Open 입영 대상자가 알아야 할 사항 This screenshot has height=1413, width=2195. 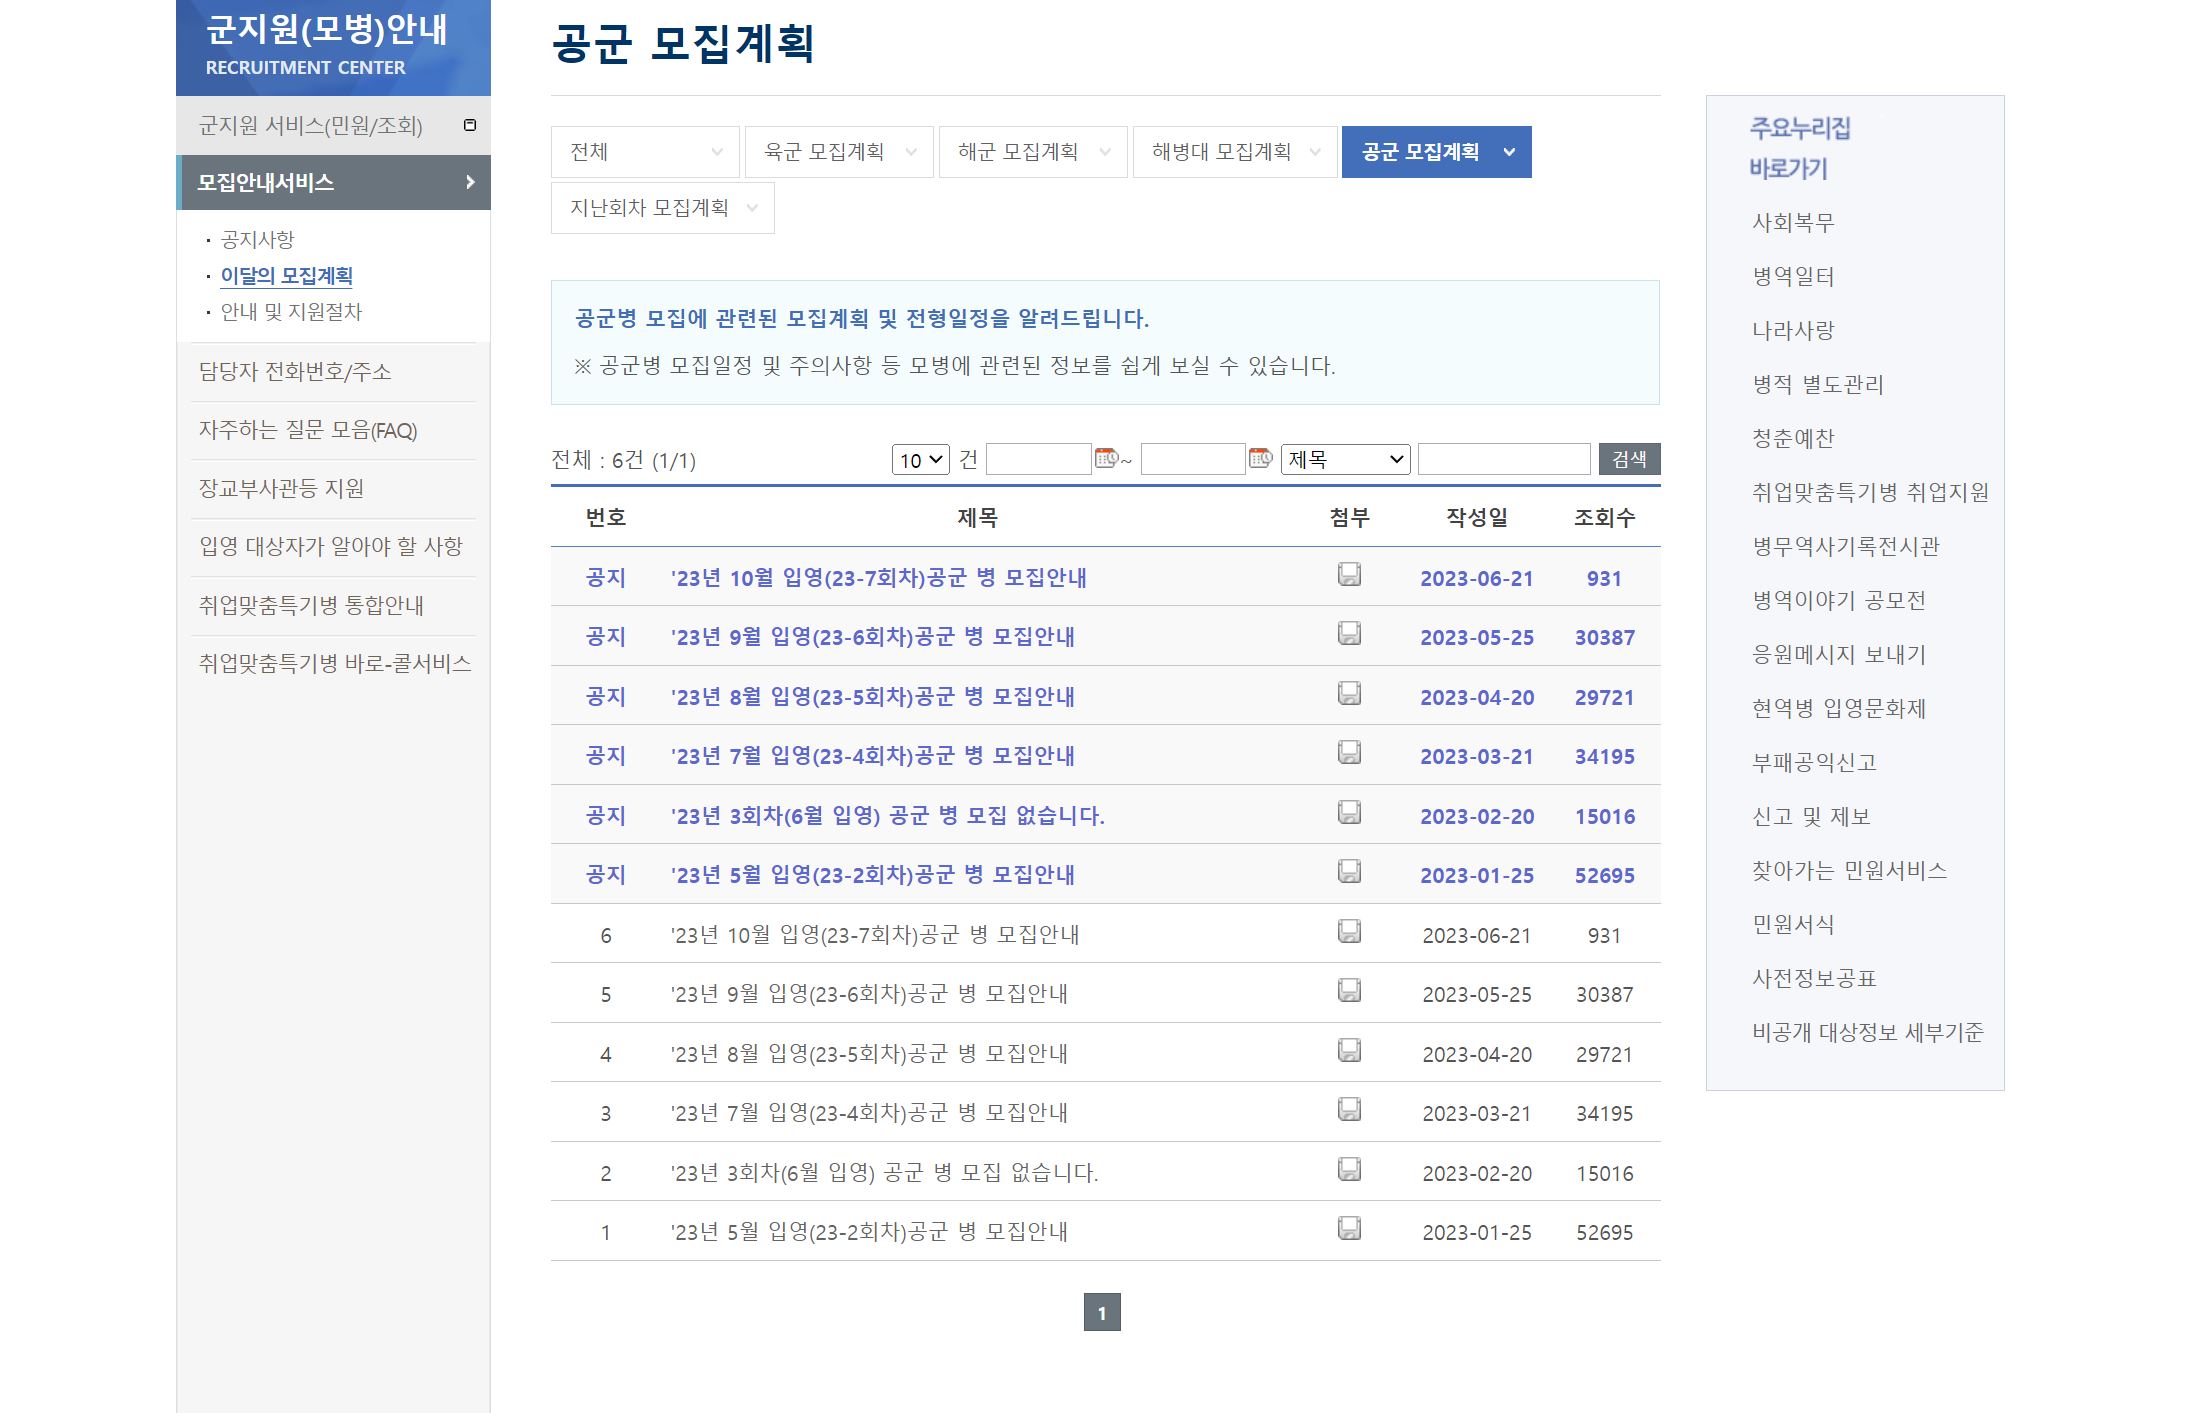[331, 547]
